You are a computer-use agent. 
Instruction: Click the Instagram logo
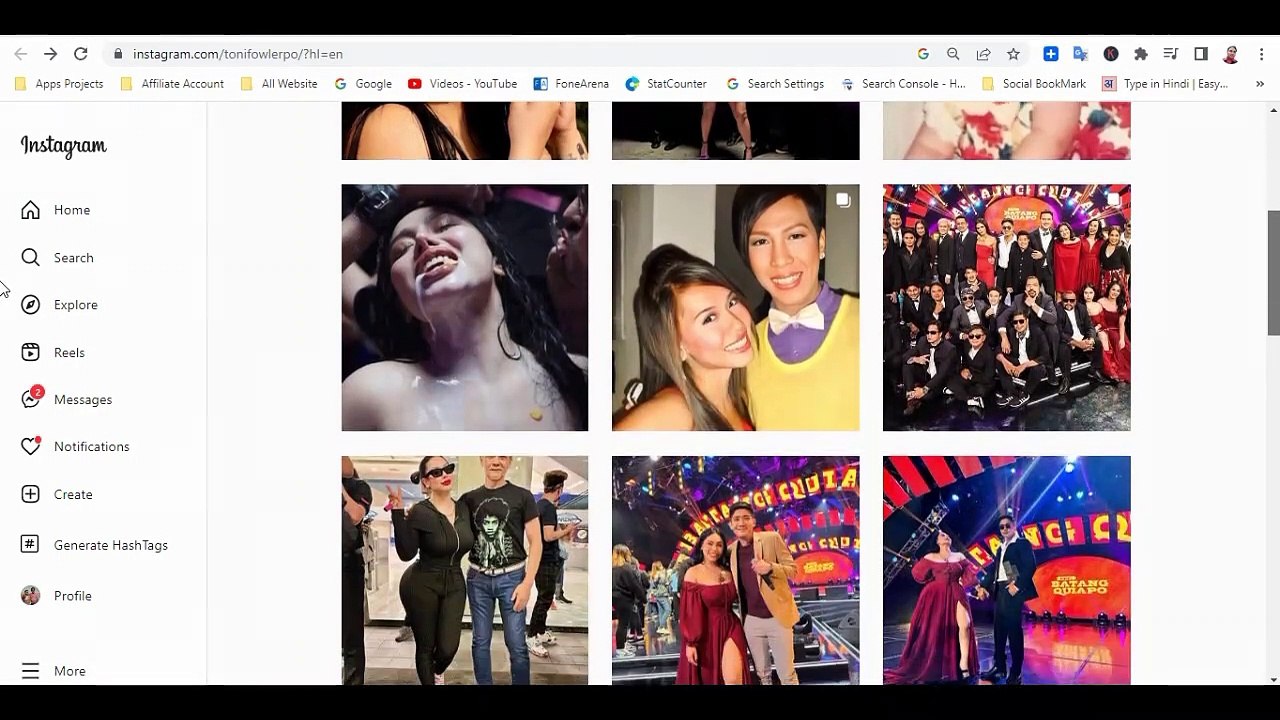click(x=63, y=146)
